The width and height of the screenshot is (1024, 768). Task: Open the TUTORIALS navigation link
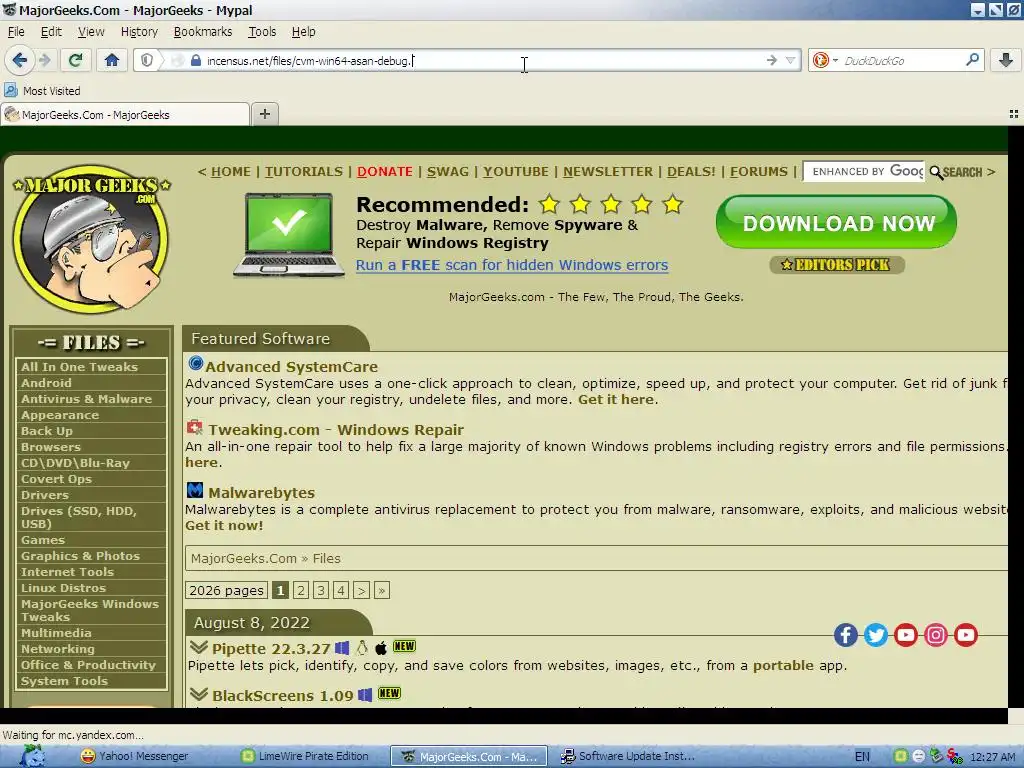pyautogui.click(x=304, y=172)
